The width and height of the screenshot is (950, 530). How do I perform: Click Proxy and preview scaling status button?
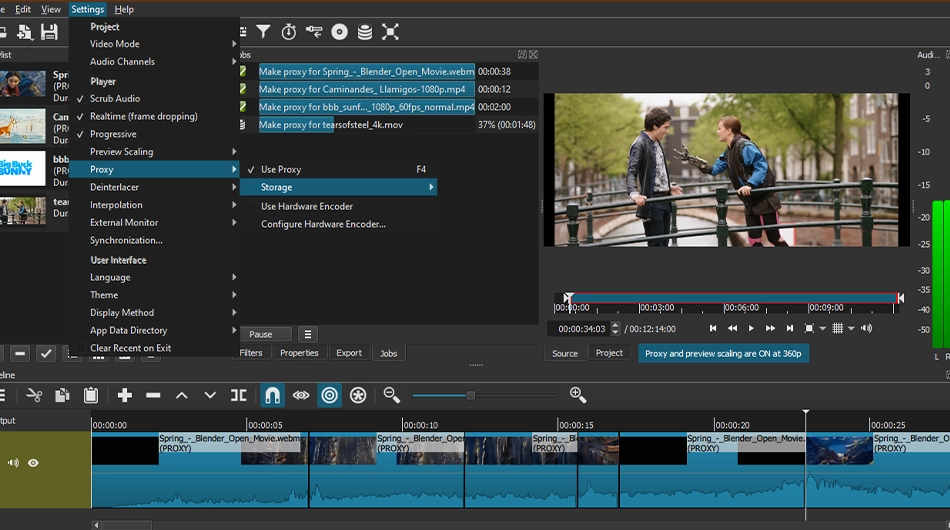723,354
